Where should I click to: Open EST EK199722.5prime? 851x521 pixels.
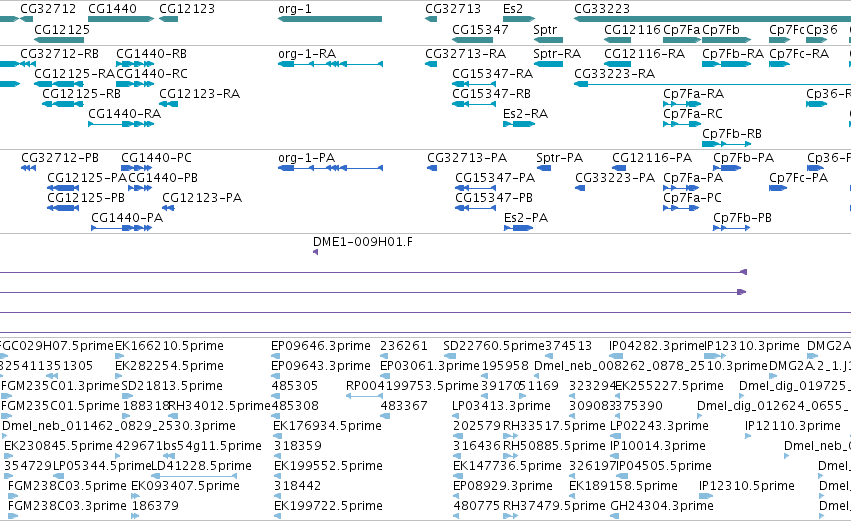(x=328, y=506)
